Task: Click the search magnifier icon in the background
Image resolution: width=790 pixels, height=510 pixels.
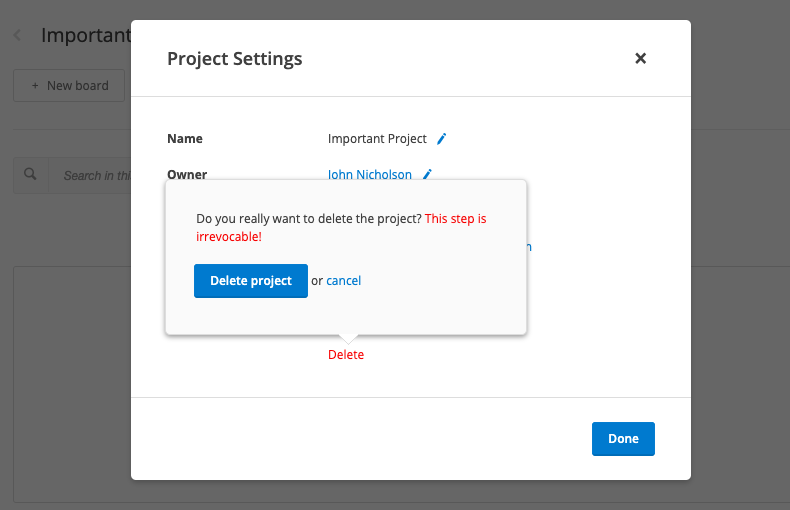Action: tap(30, 174)
